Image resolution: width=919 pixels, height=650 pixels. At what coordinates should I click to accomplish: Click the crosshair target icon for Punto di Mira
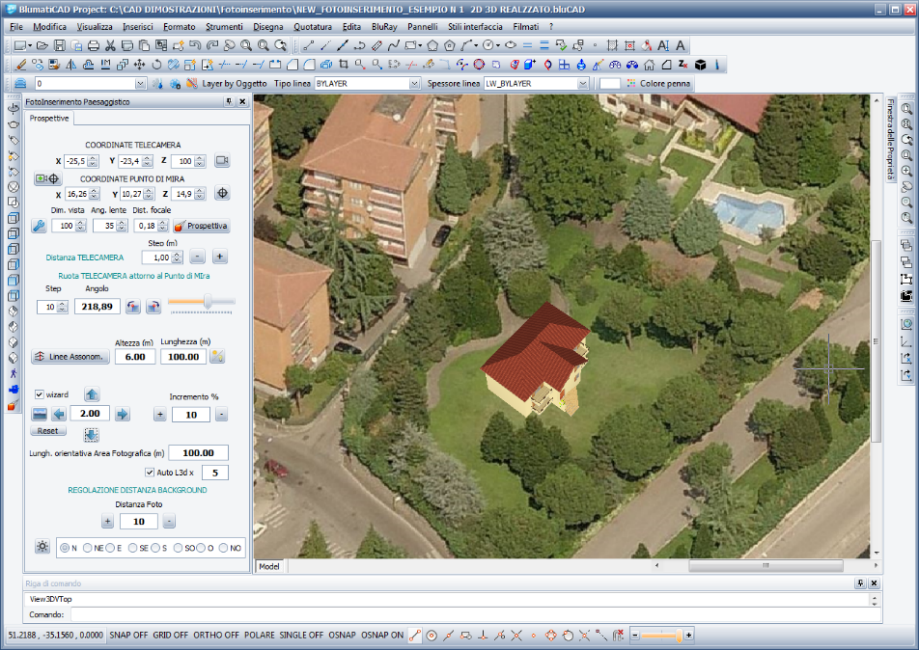click(x=222, y=194)
